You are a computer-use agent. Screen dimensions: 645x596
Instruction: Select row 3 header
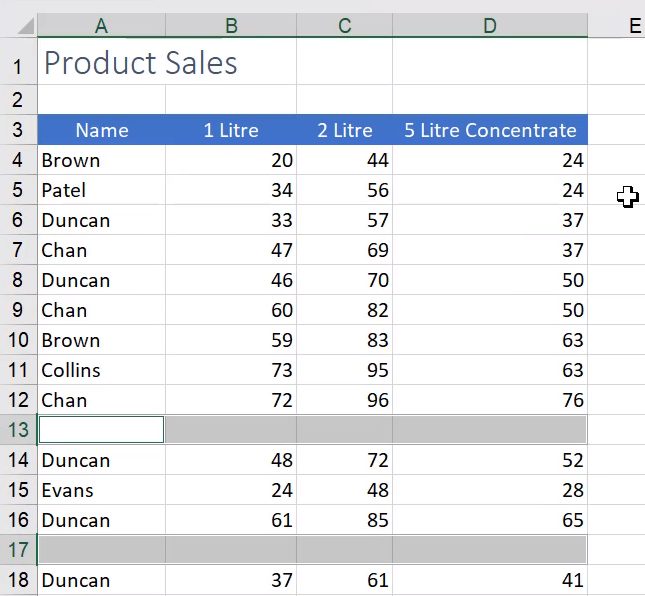(x=18, y=130)
